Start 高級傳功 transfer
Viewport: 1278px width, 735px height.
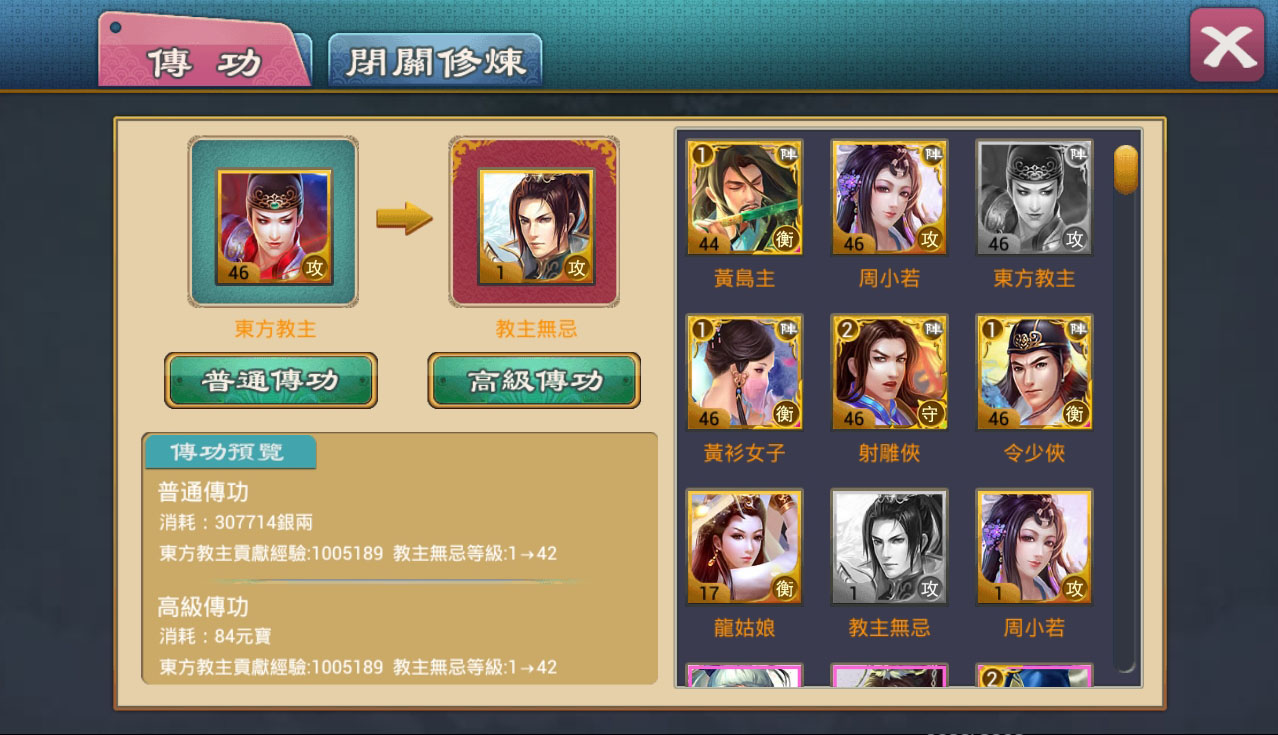[x=534, y=380]
